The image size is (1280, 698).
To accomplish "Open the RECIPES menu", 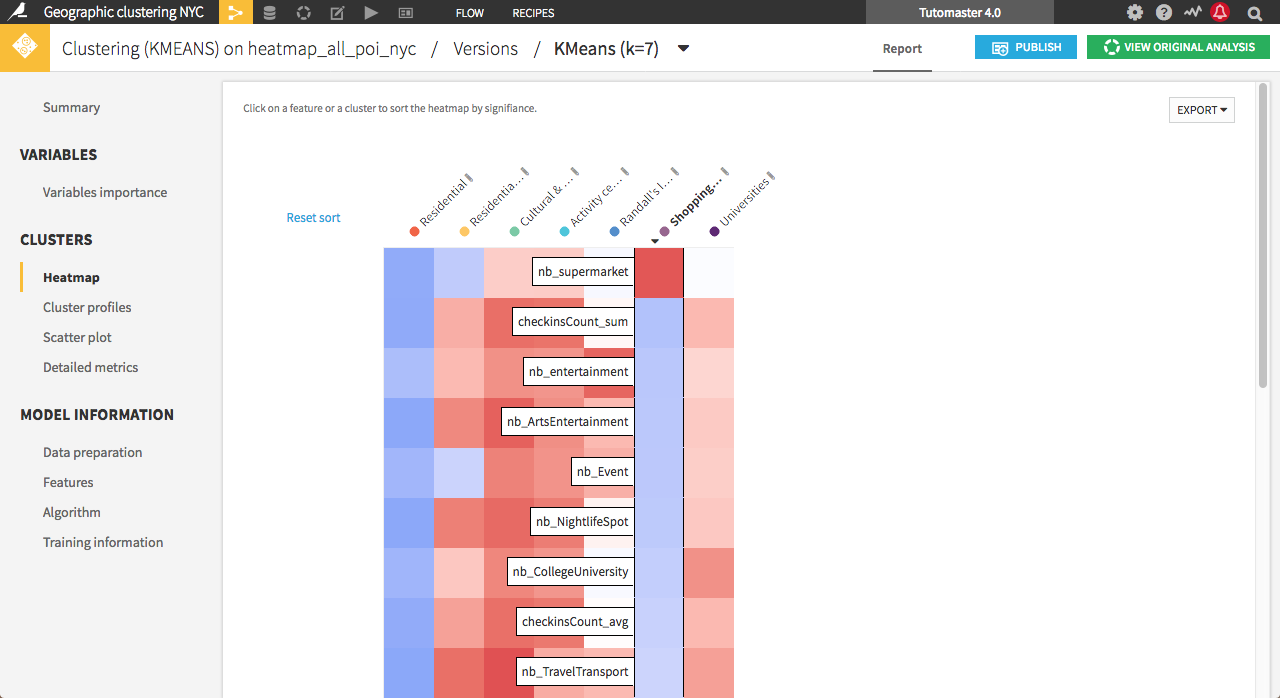I will pos(533,13).
